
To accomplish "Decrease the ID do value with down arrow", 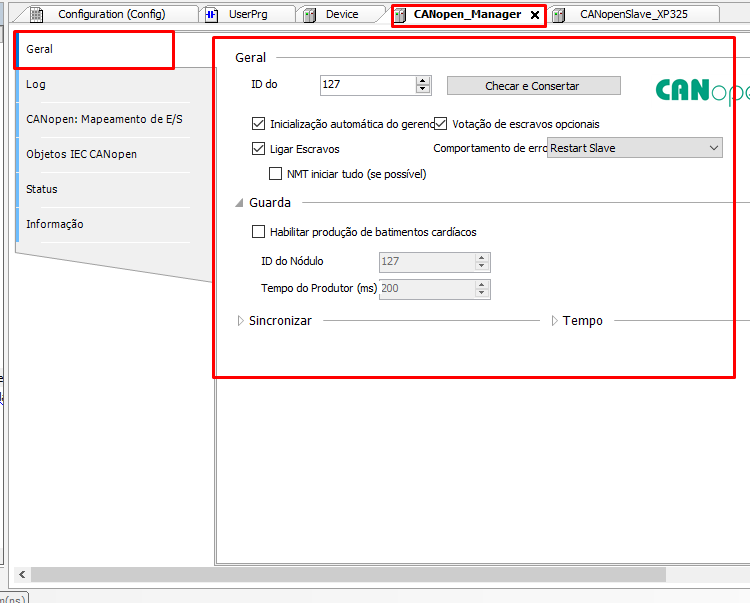I will [423, 89].
